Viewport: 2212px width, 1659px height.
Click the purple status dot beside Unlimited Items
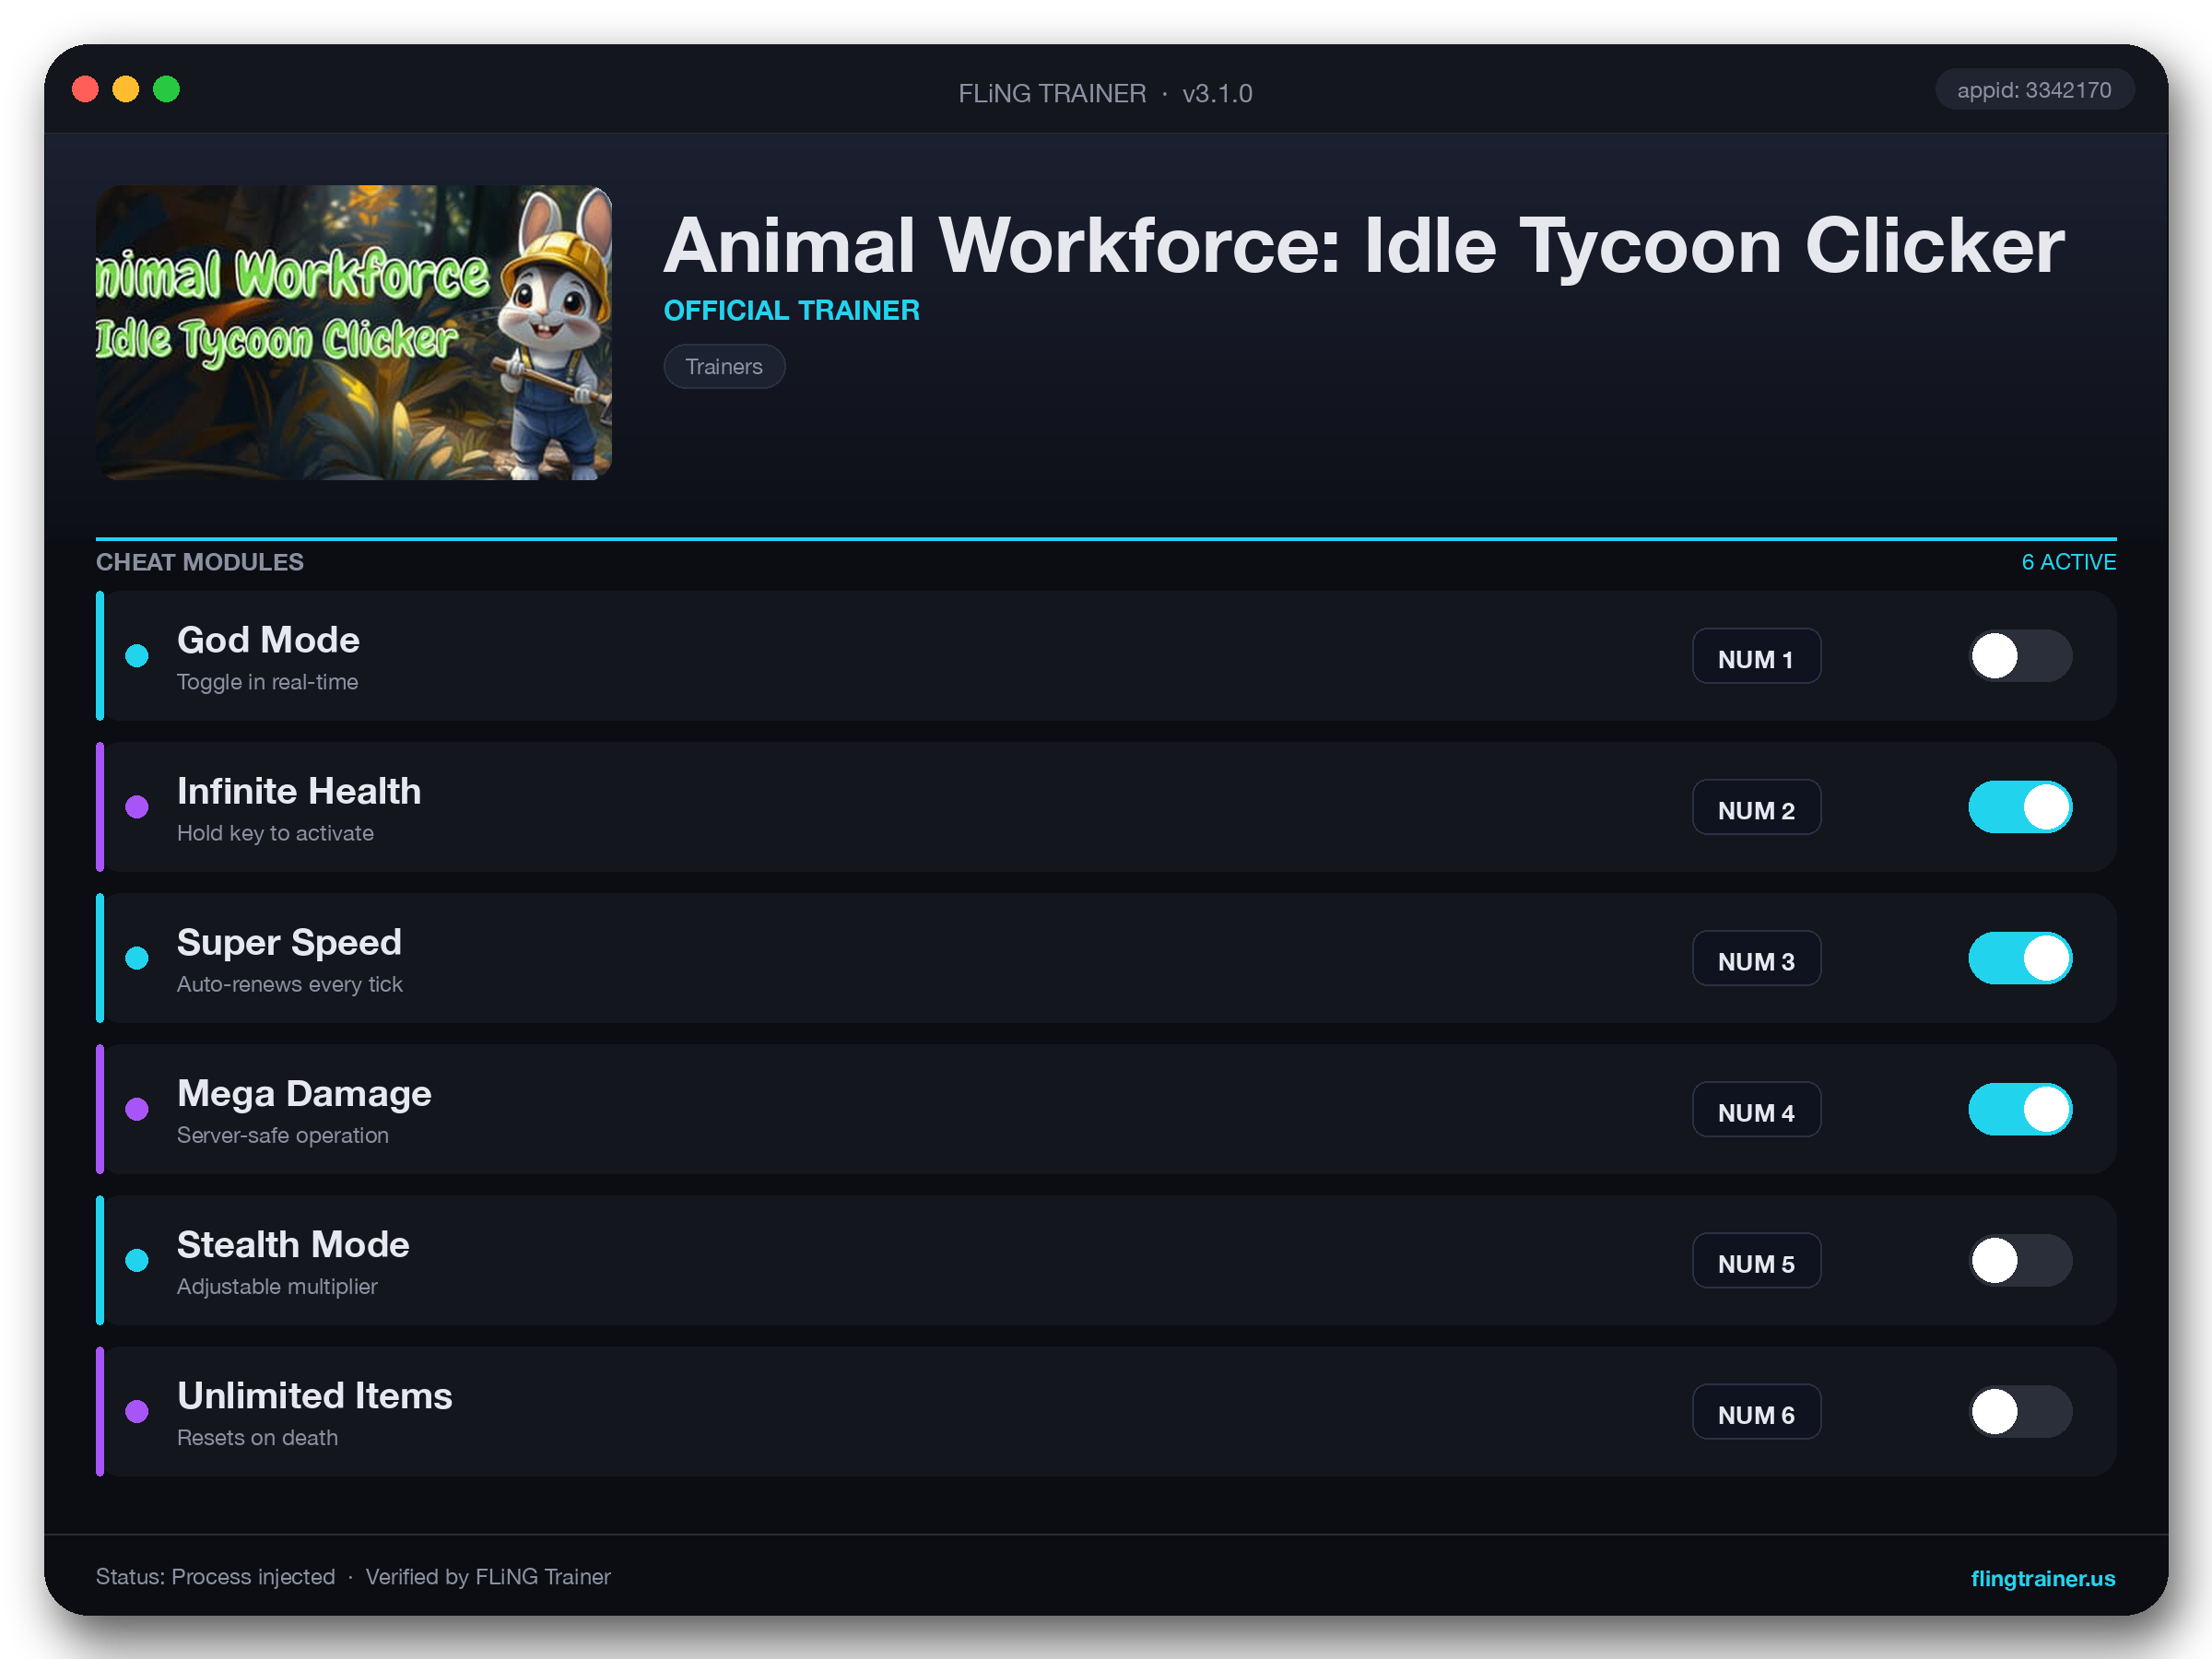137,1411
